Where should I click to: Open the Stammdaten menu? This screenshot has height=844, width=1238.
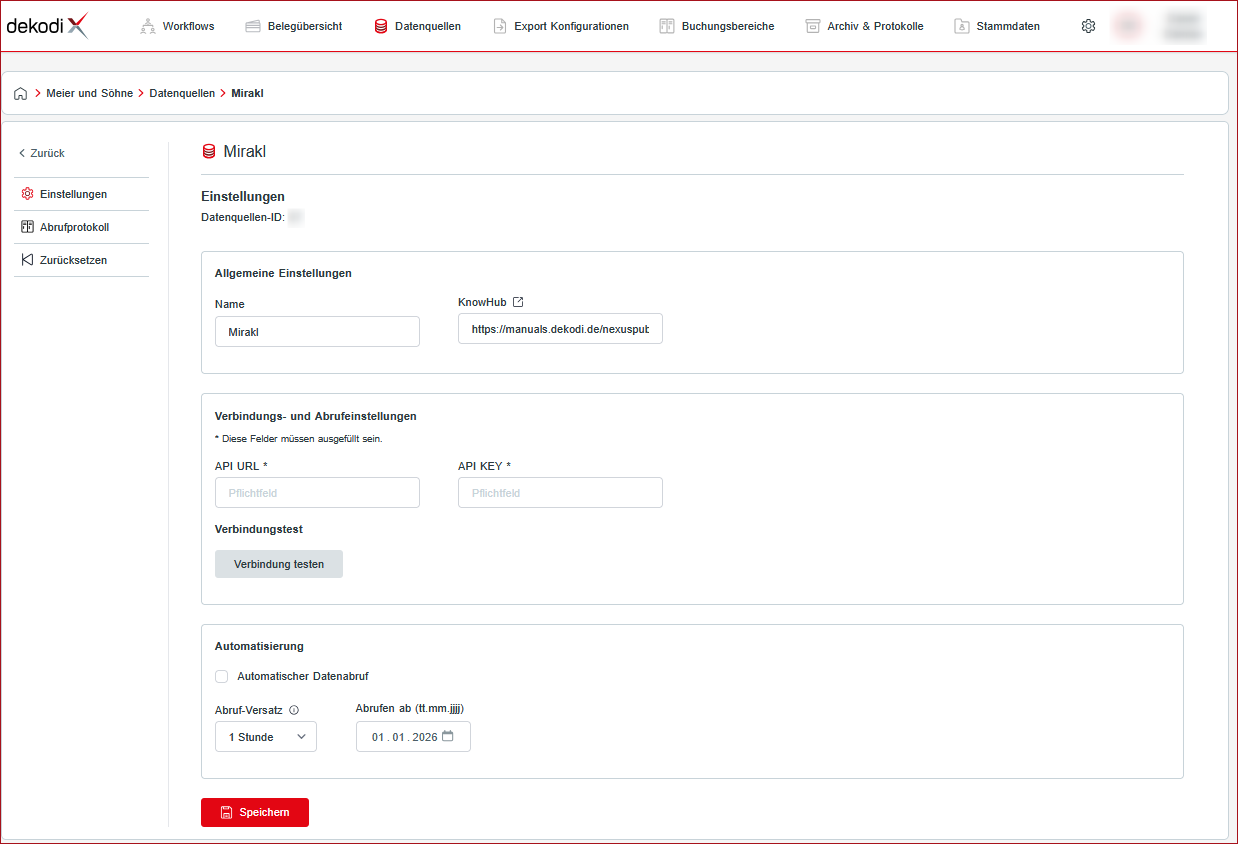pos(997,26)
